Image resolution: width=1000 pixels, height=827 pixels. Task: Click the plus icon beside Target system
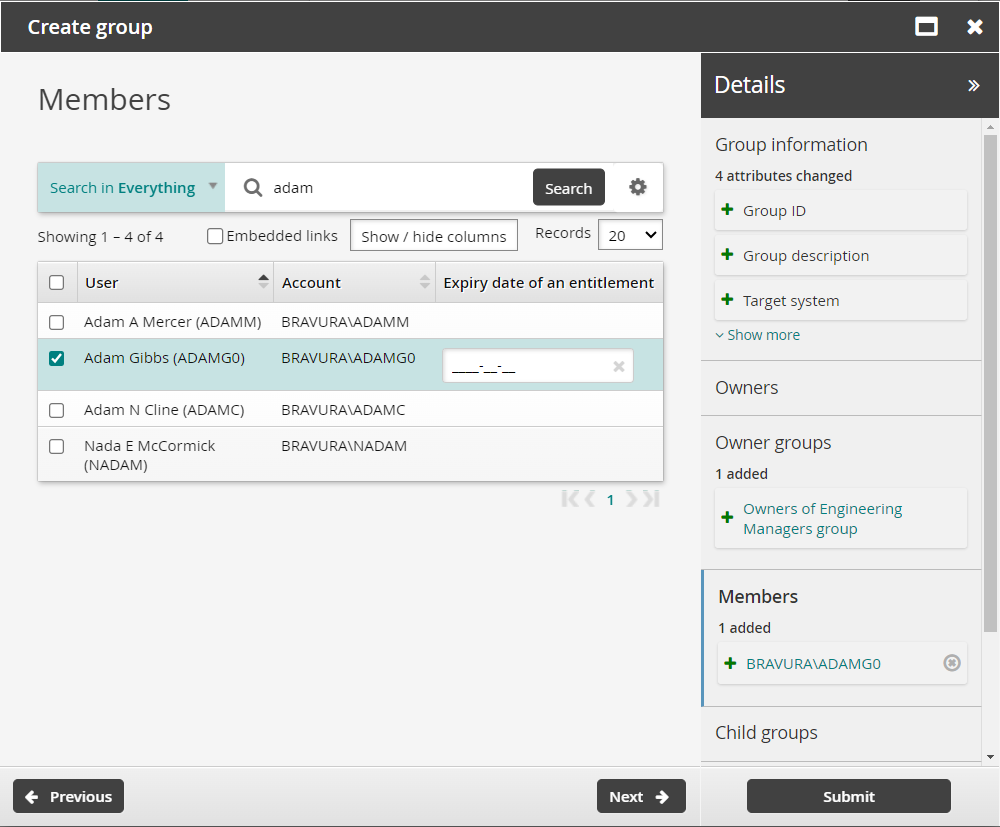[x=728, y=300]
